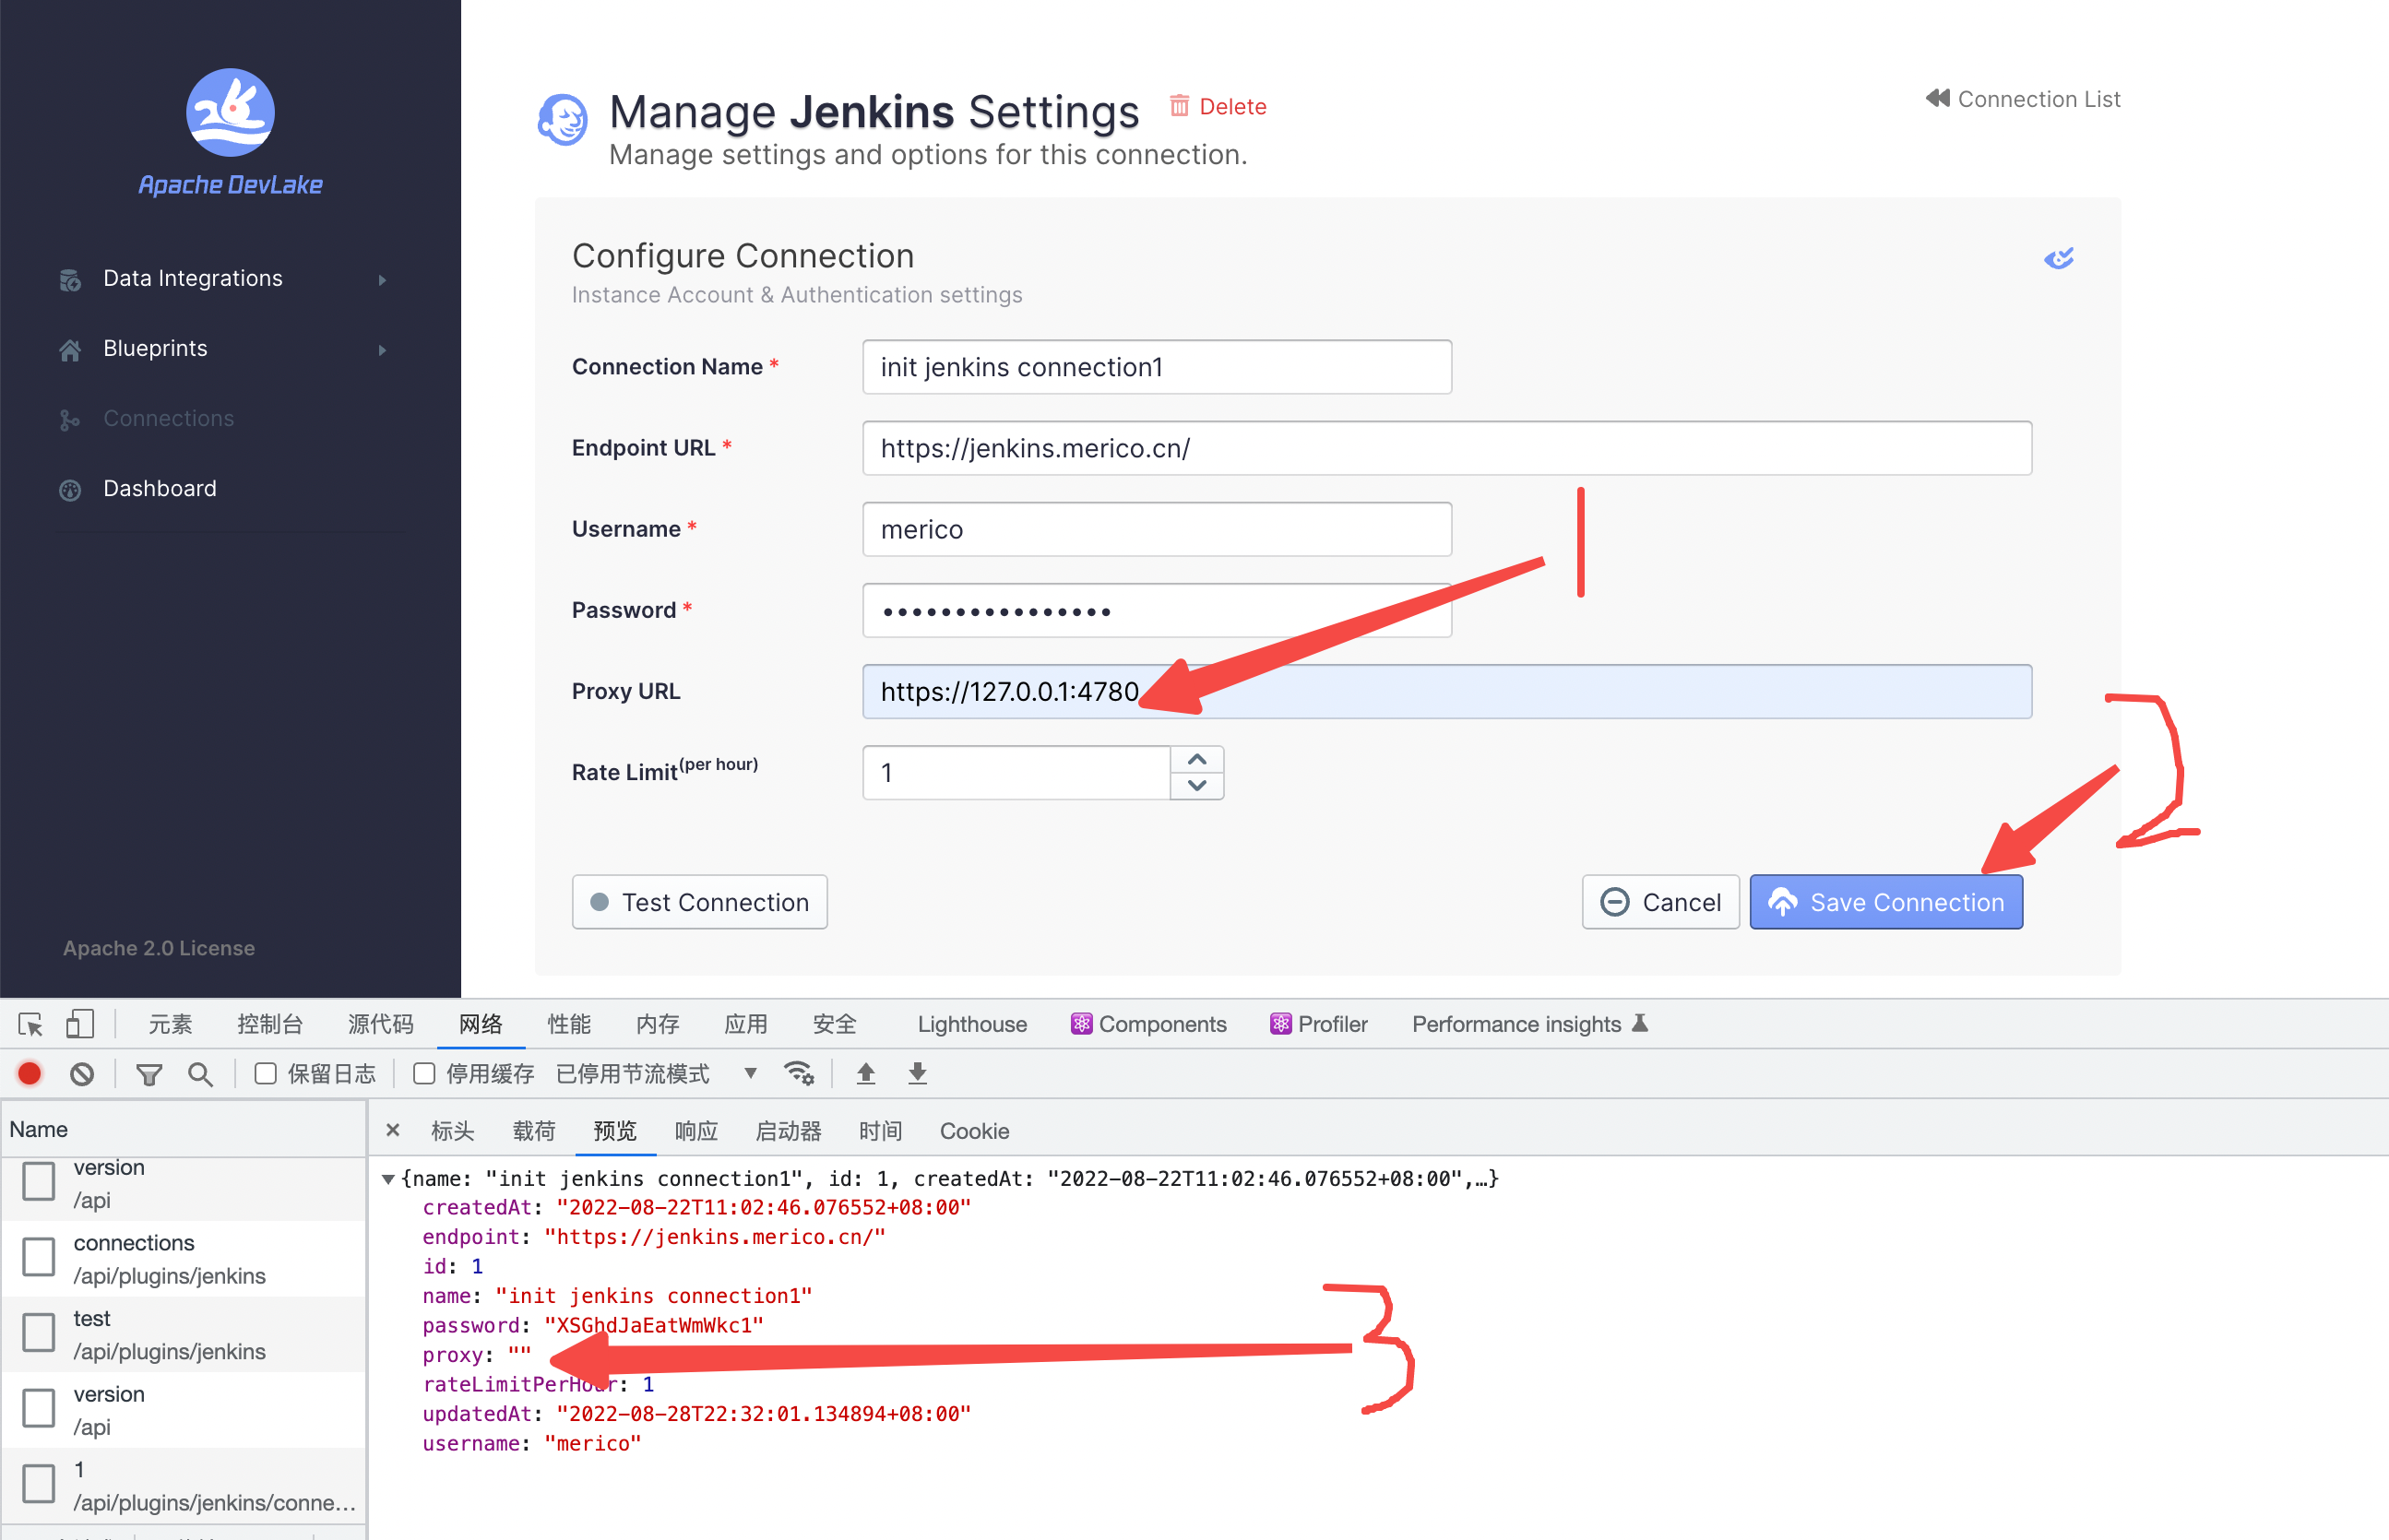
Task: Open the Lighthouse DevTools tab
Action: (971, 1024)
